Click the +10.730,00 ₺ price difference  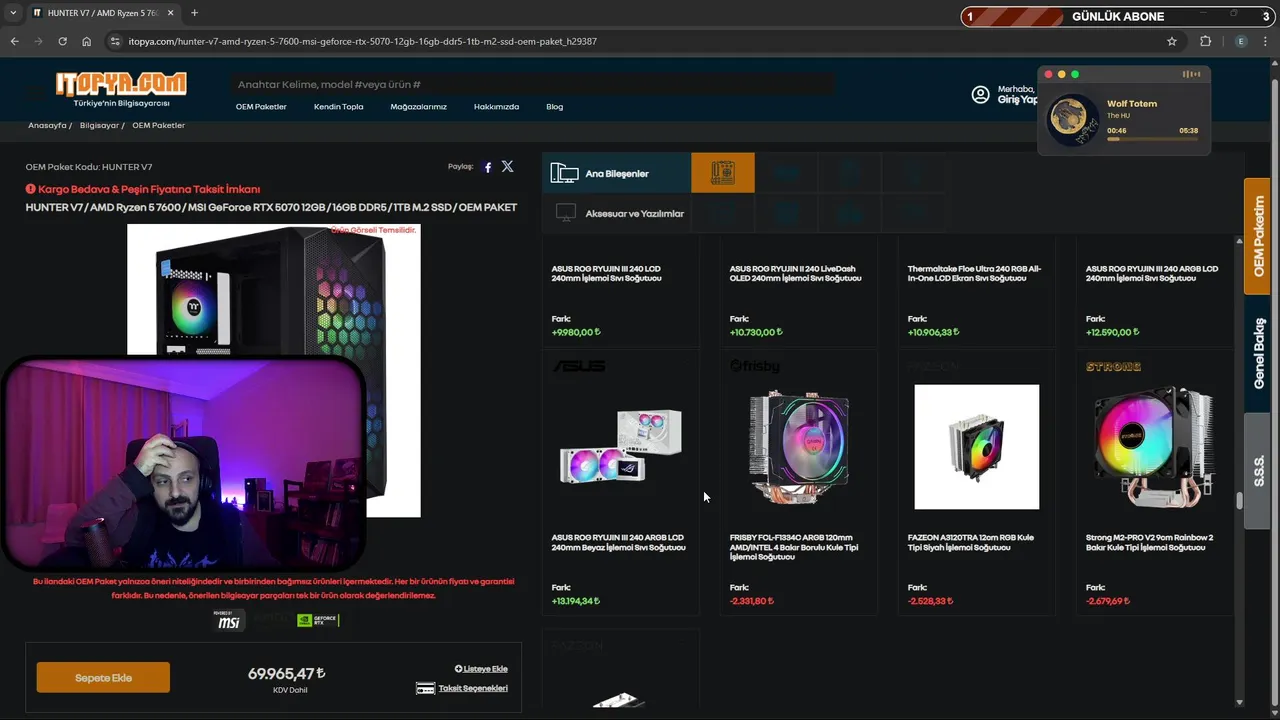pos(756,332)
